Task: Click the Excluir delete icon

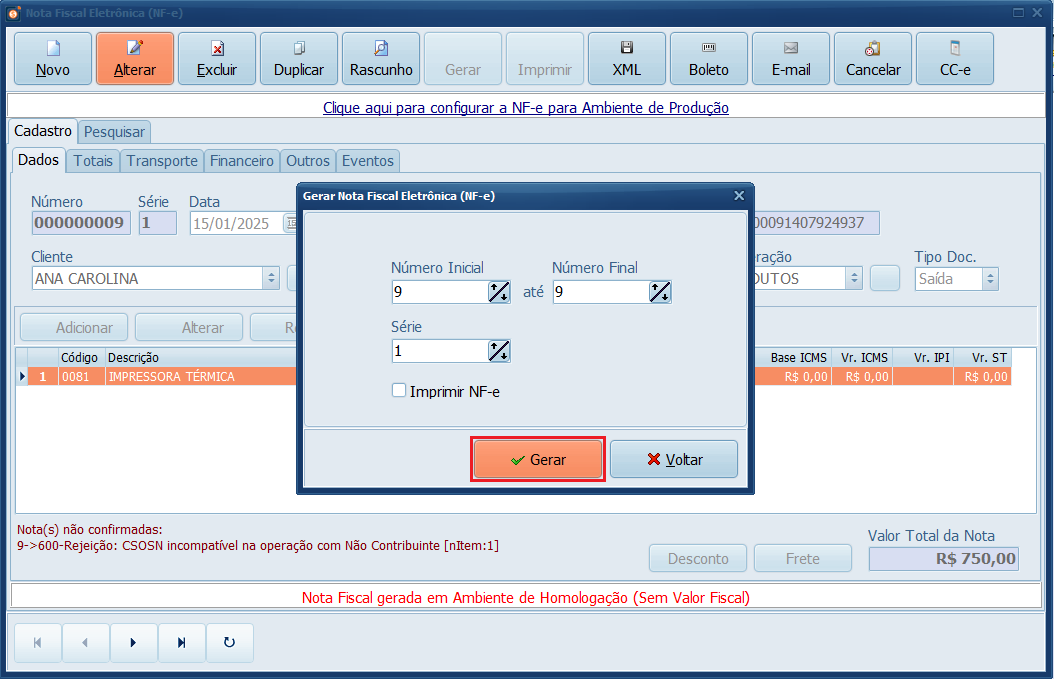Action: click(x=216, y=58)
